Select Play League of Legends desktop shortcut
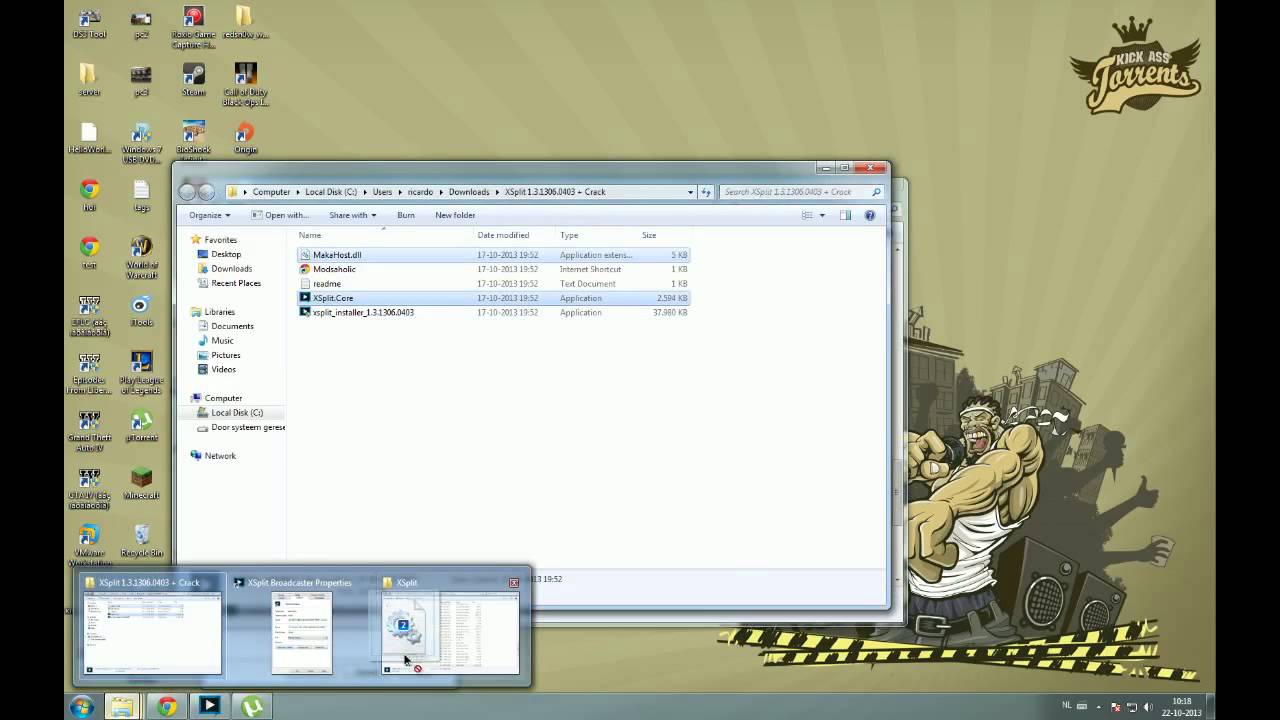Image resolution: width=1280 pixels, height=720 pixels. point(141,373)
